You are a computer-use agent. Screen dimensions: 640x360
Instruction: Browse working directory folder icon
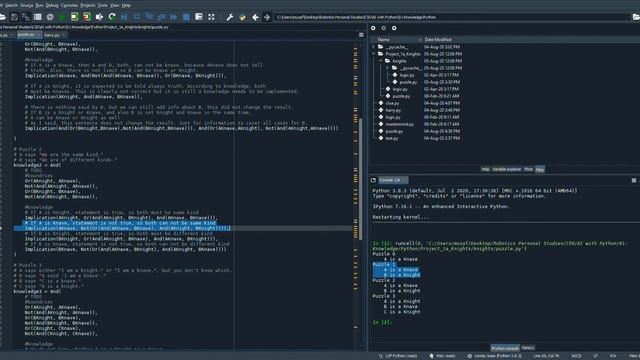(x=636, y=17)
